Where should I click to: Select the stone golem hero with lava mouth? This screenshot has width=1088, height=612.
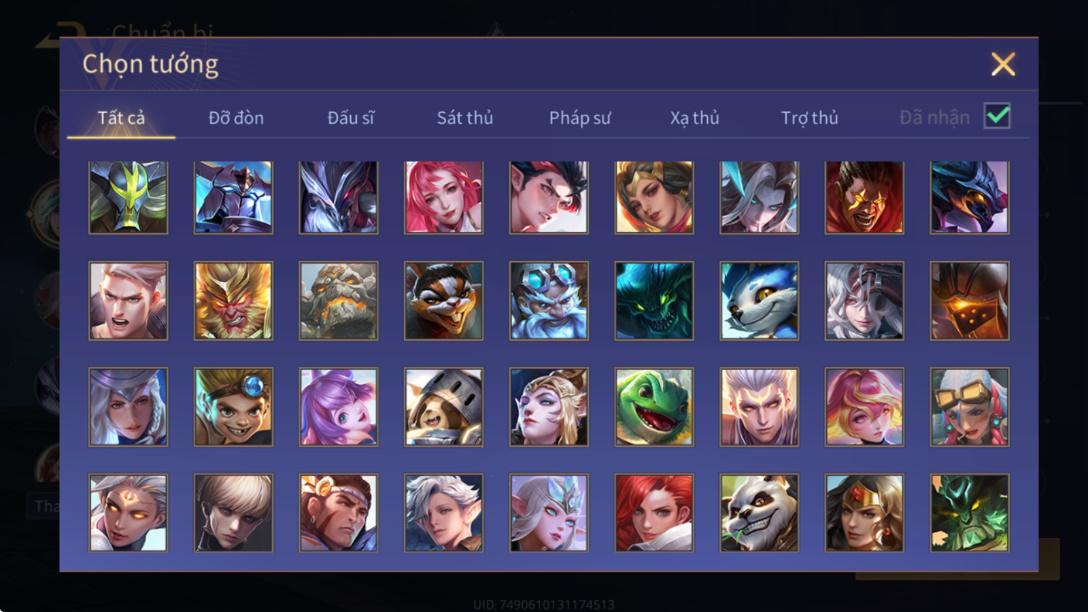point(339,300)
